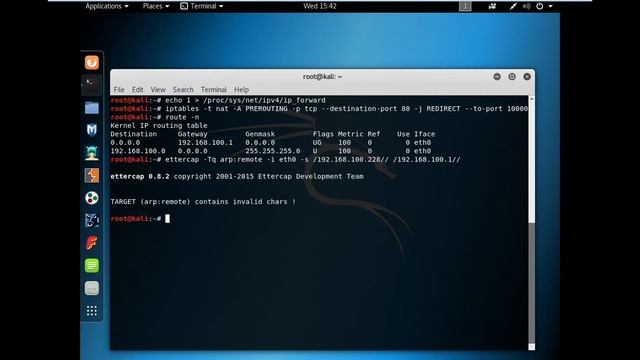This screenshot has height=360, width=640.
Task: Open the Edit menu in terminal
Action: click(x=138, y=89)
